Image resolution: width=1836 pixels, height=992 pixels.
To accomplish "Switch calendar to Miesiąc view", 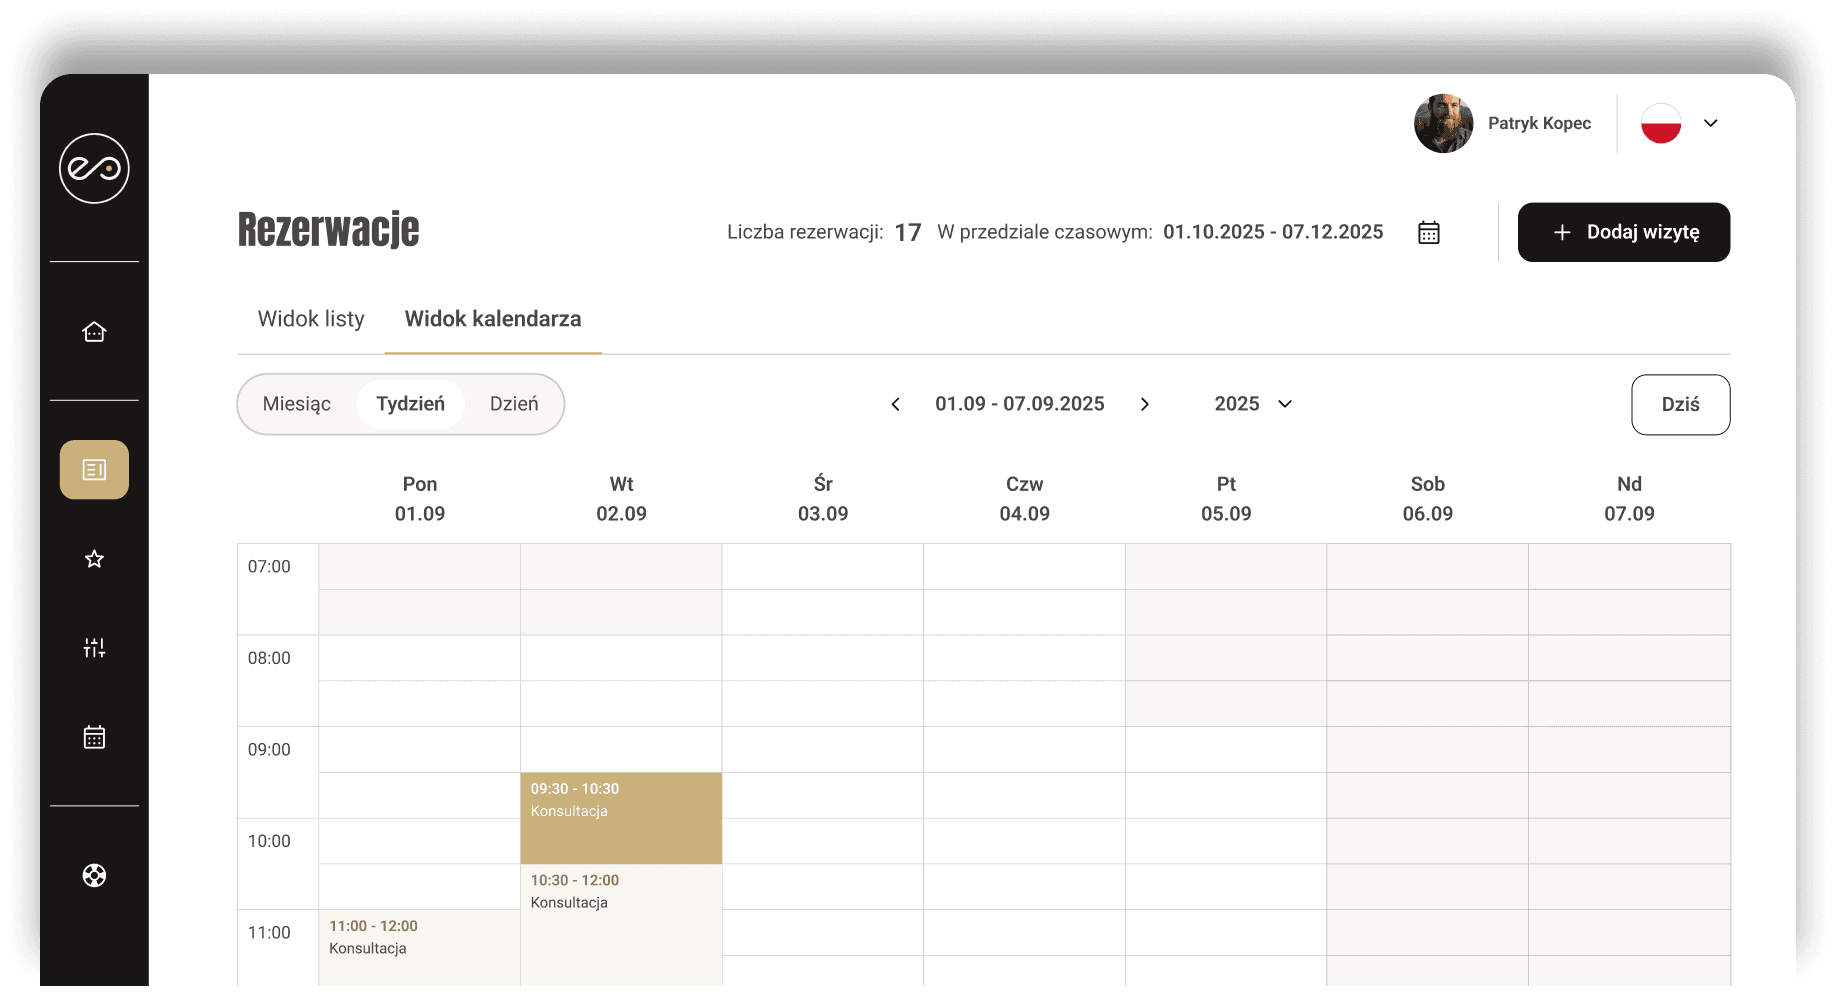I will coord(297,404).
